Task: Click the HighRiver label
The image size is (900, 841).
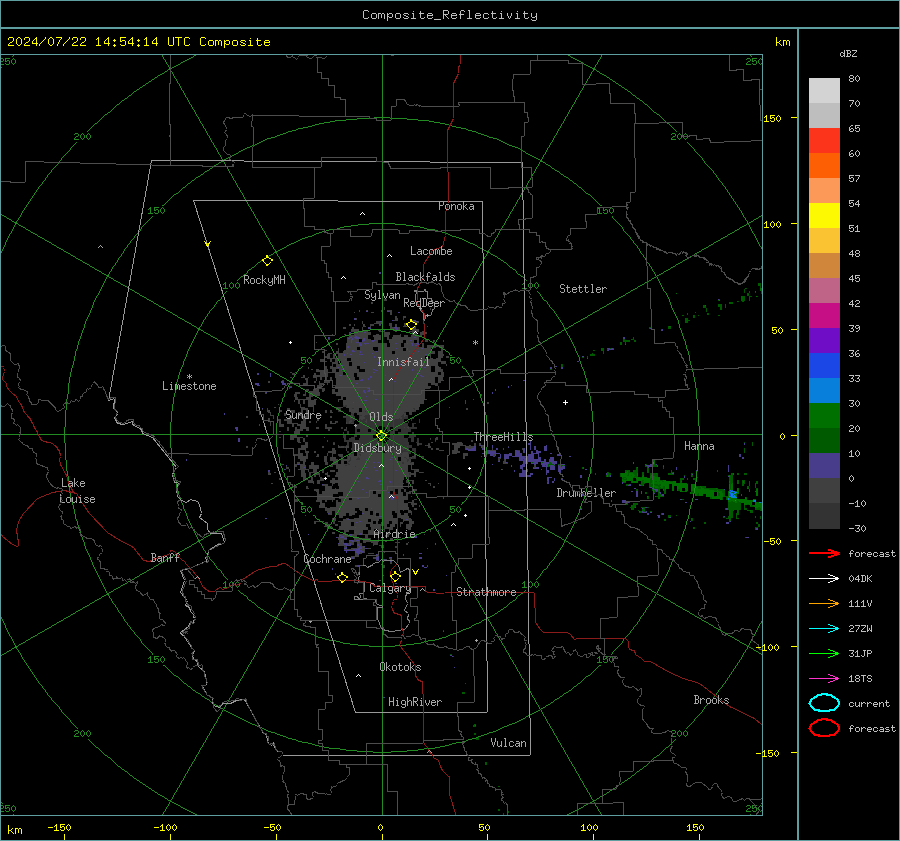Action: pos(415,702)
